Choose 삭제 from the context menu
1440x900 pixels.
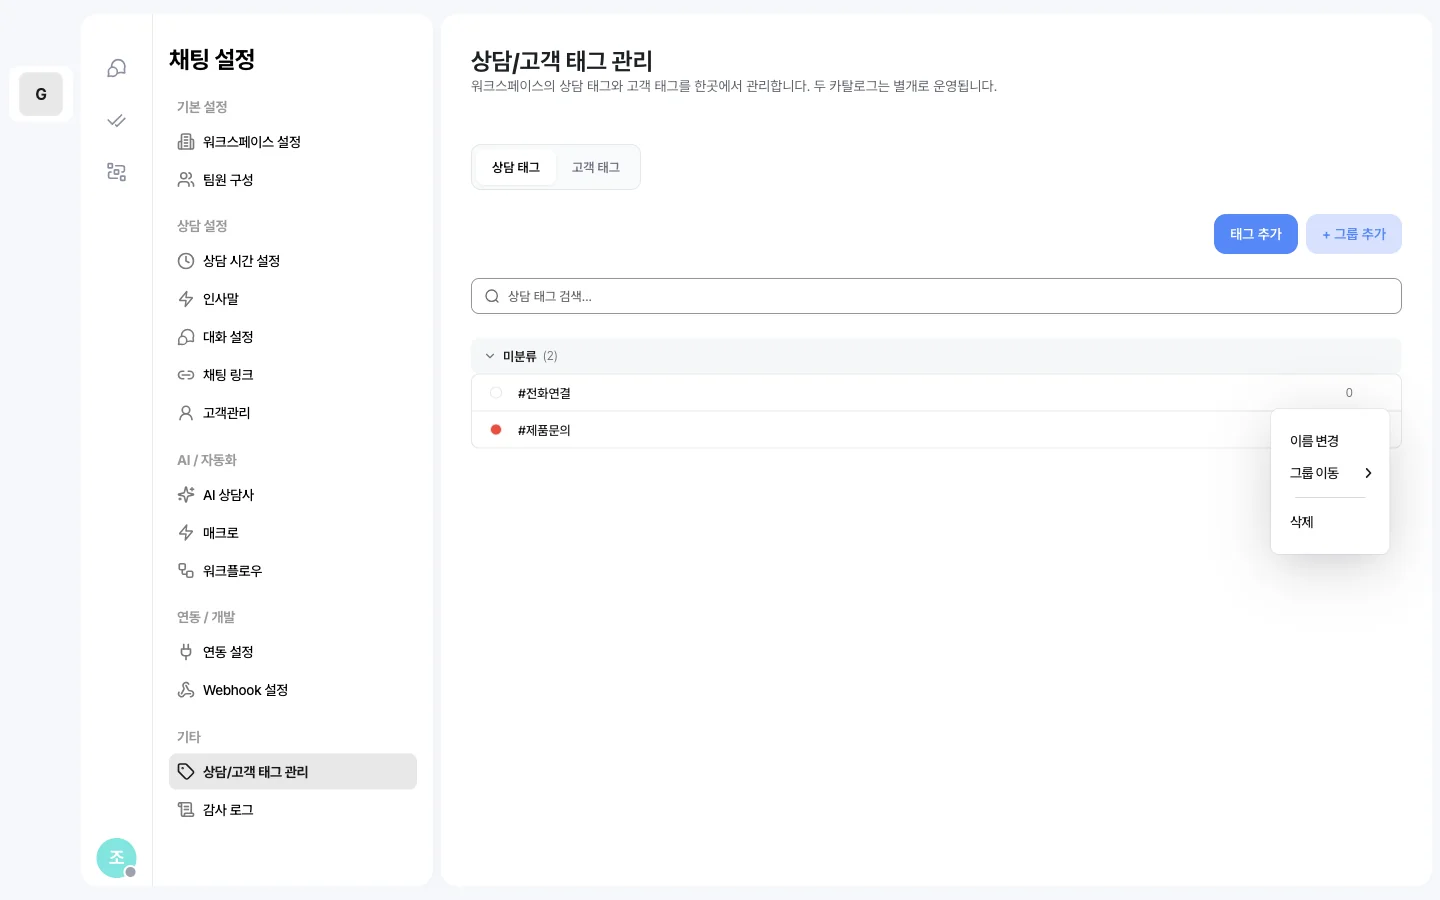[1330, 522]
